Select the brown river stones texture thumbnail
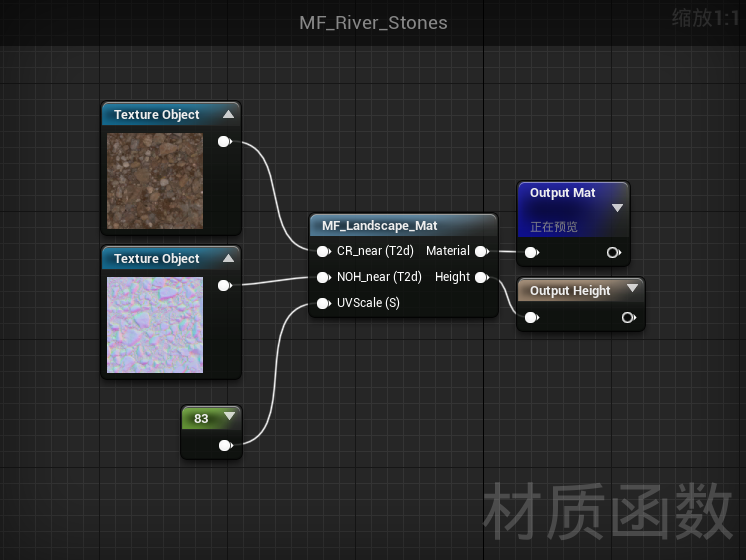Viewport: 746px width, 560px height. (x=155, y=181)
